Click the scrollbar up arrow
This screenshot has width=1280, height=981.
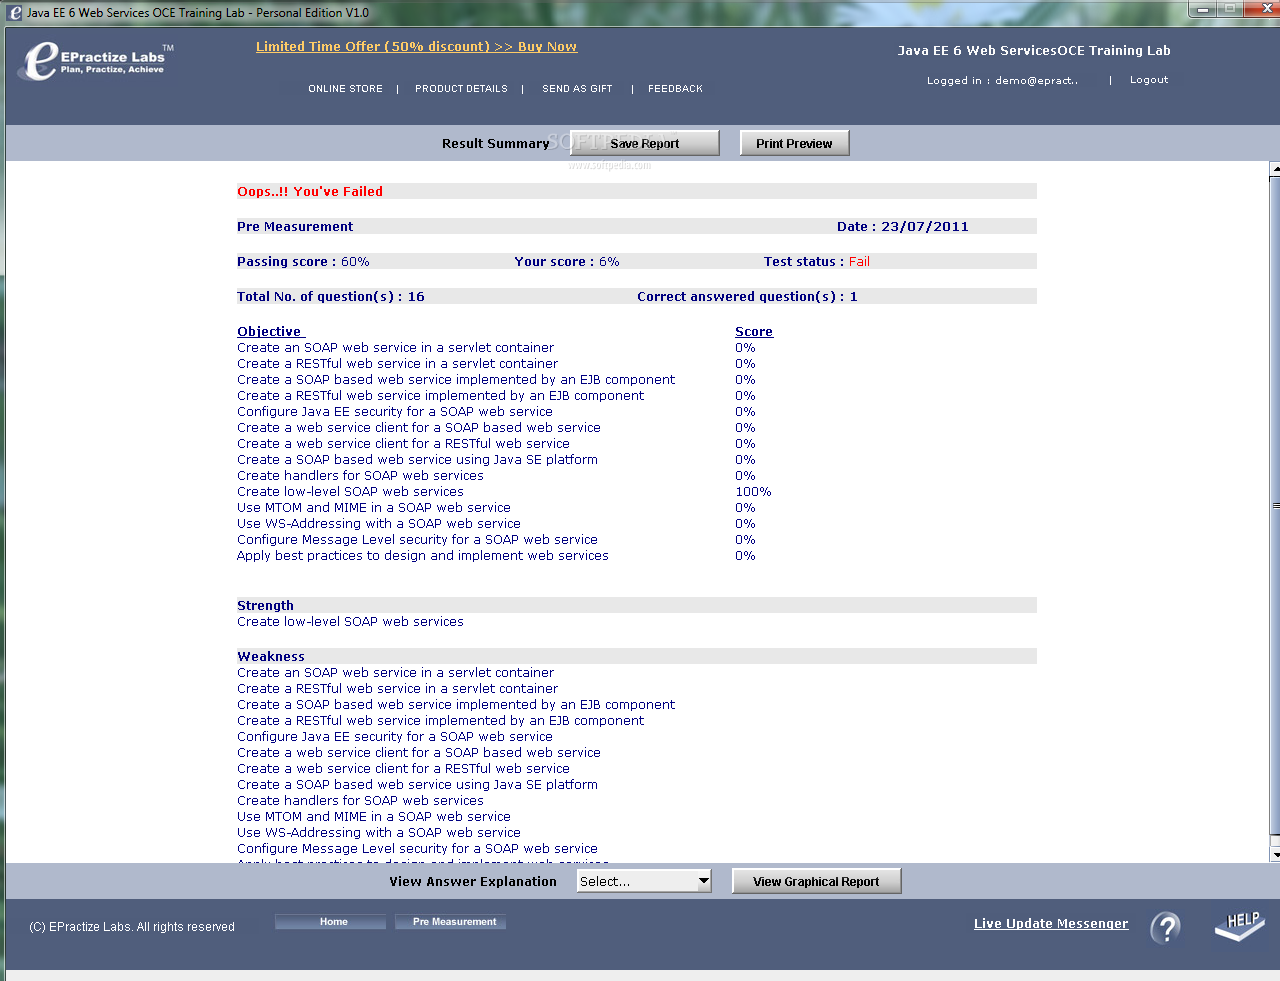tap(1275, 170)
